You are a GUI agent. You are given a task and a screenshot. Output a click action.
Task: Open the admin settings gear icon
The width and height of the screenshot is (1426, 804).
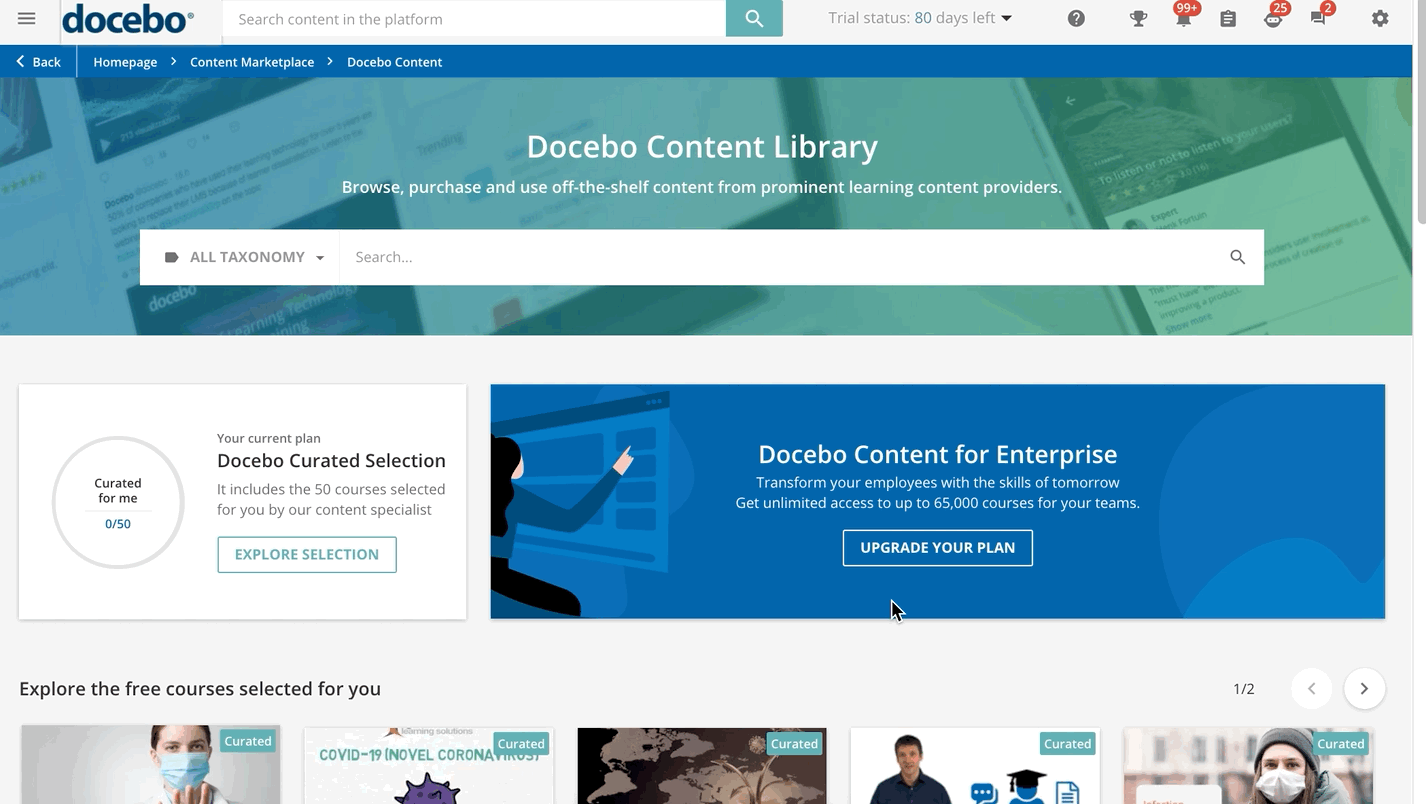pos(1380,19)
